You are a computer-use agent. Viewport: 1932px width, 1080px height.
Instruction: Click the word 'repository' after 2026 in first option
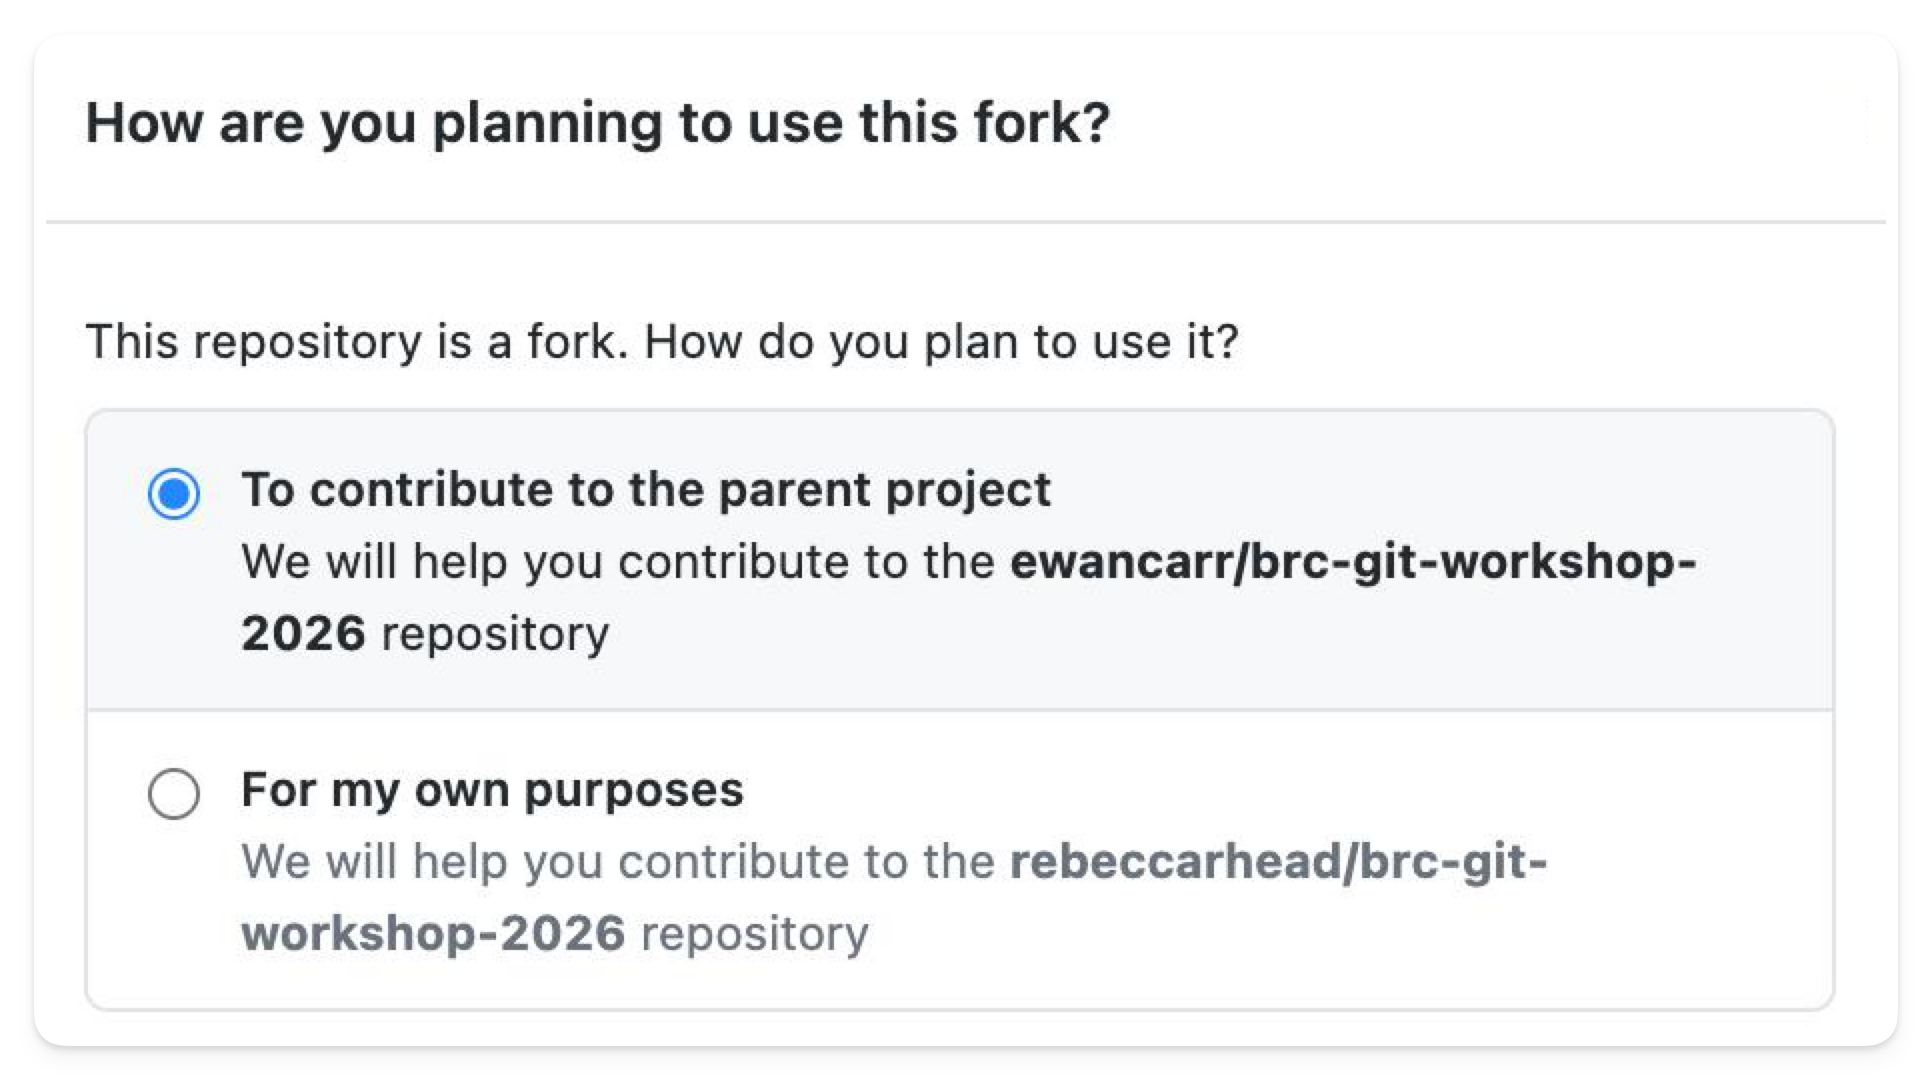click(495, 634)
